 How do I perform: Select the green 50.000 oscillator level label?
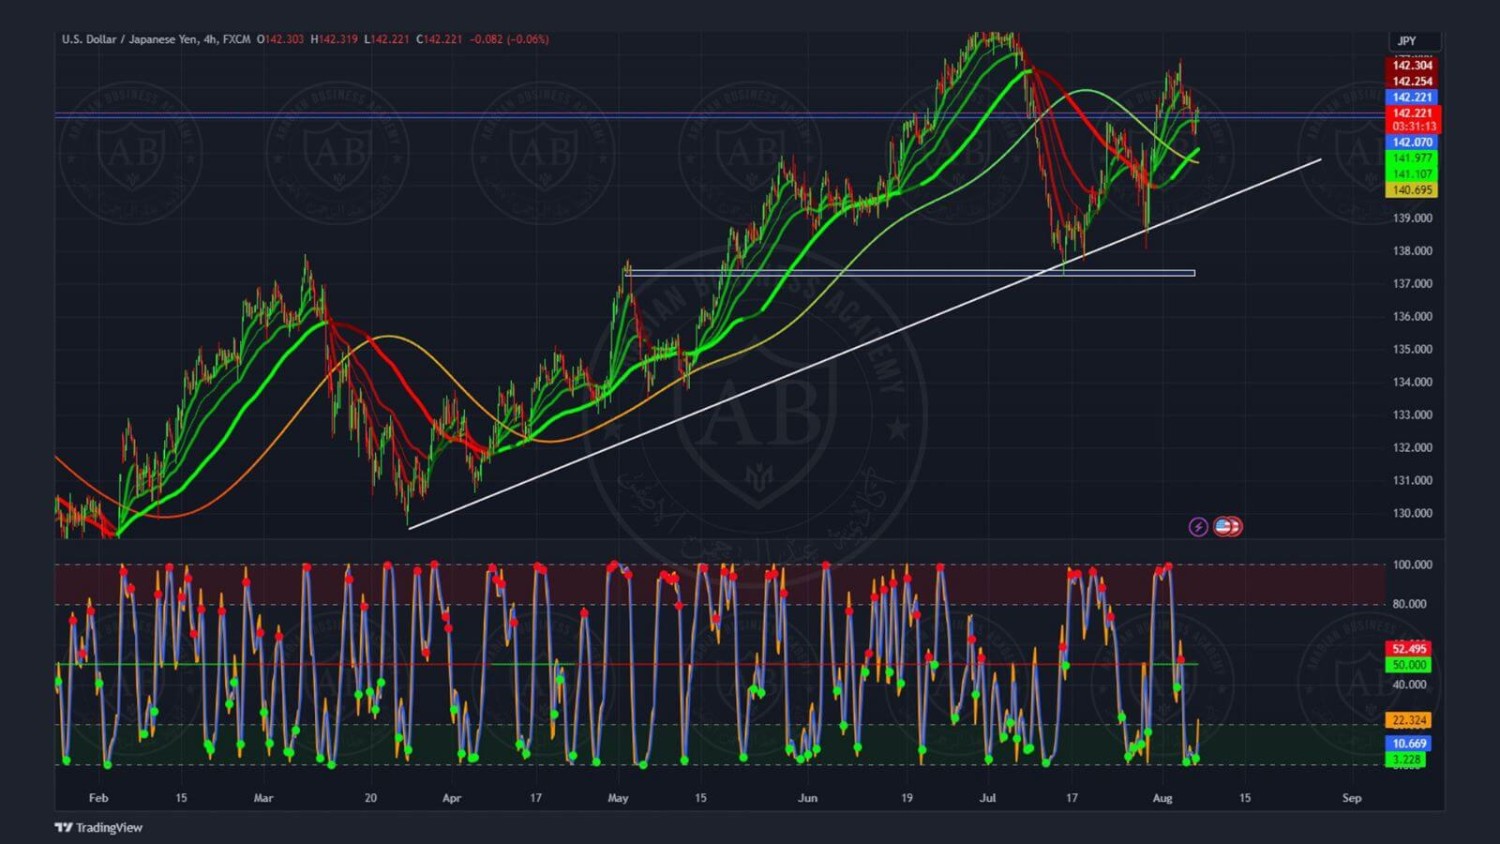[1409, 665]
